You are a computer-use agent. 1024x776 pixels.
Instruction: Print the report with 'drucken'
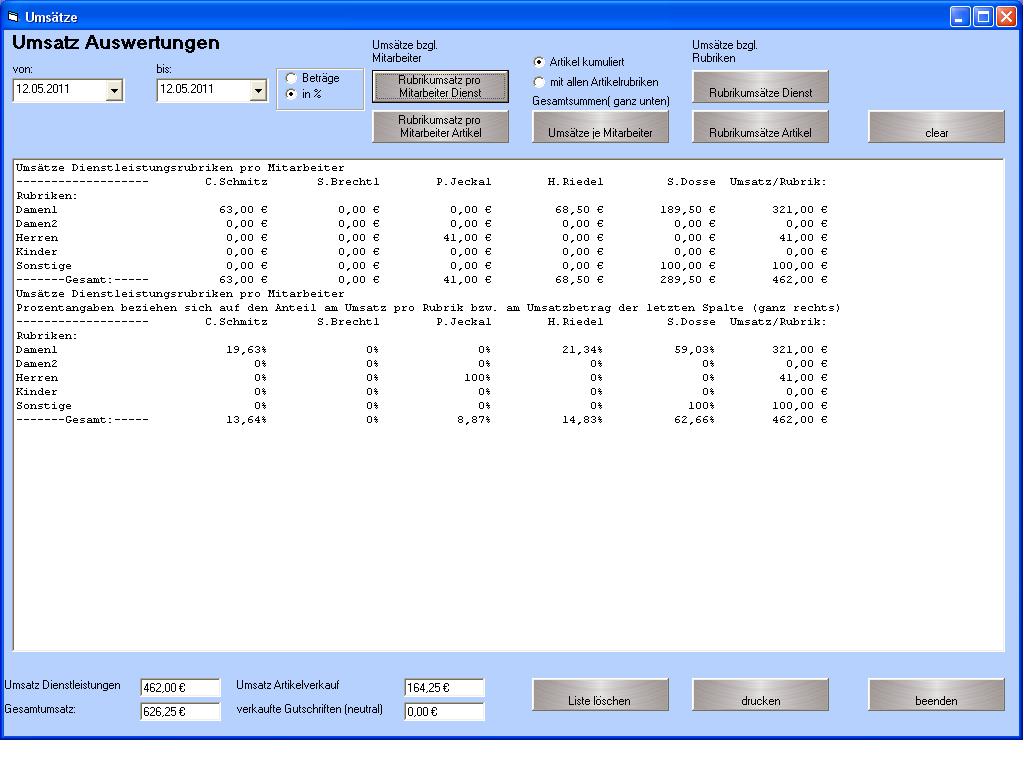[760, 695]
